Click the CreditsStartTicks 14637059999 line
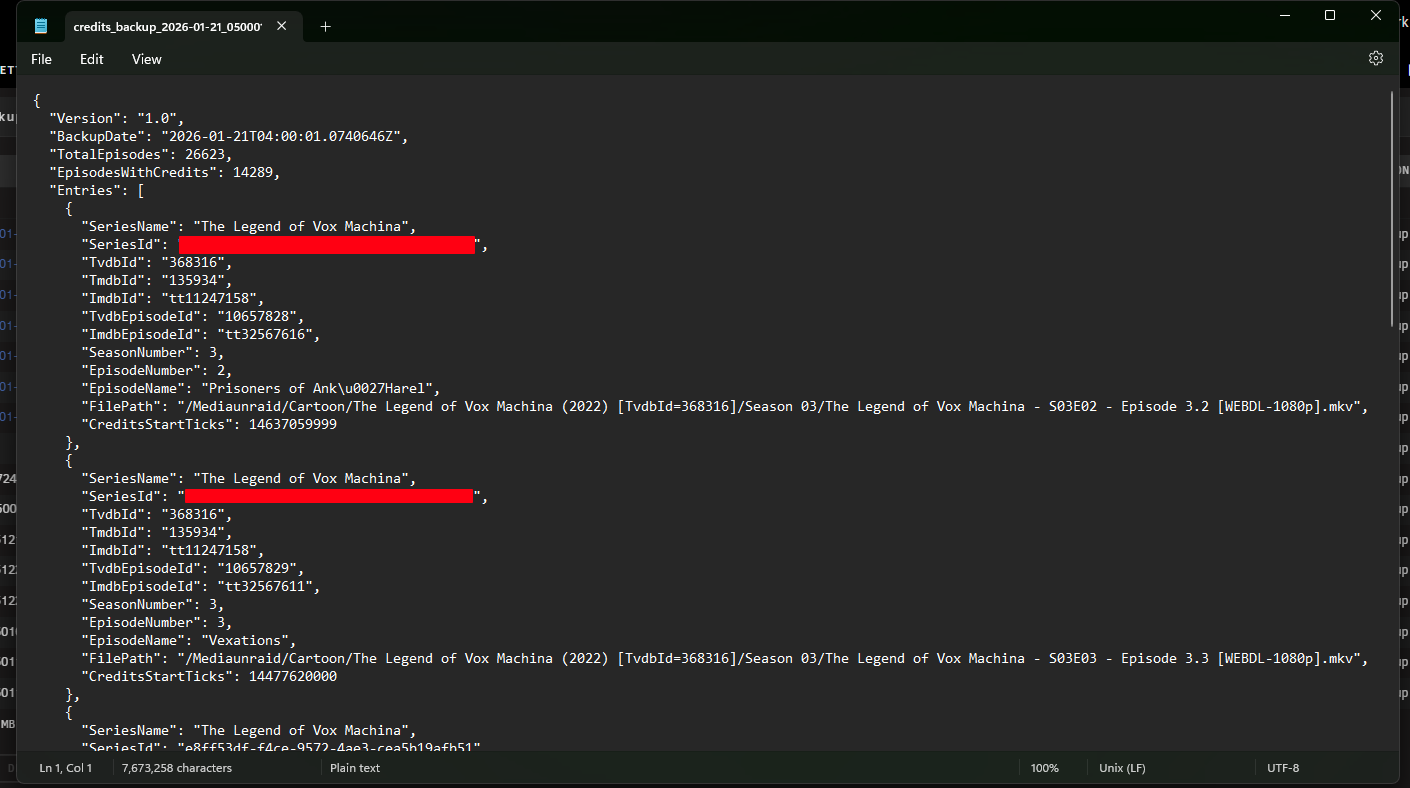 tap(209, 424)
